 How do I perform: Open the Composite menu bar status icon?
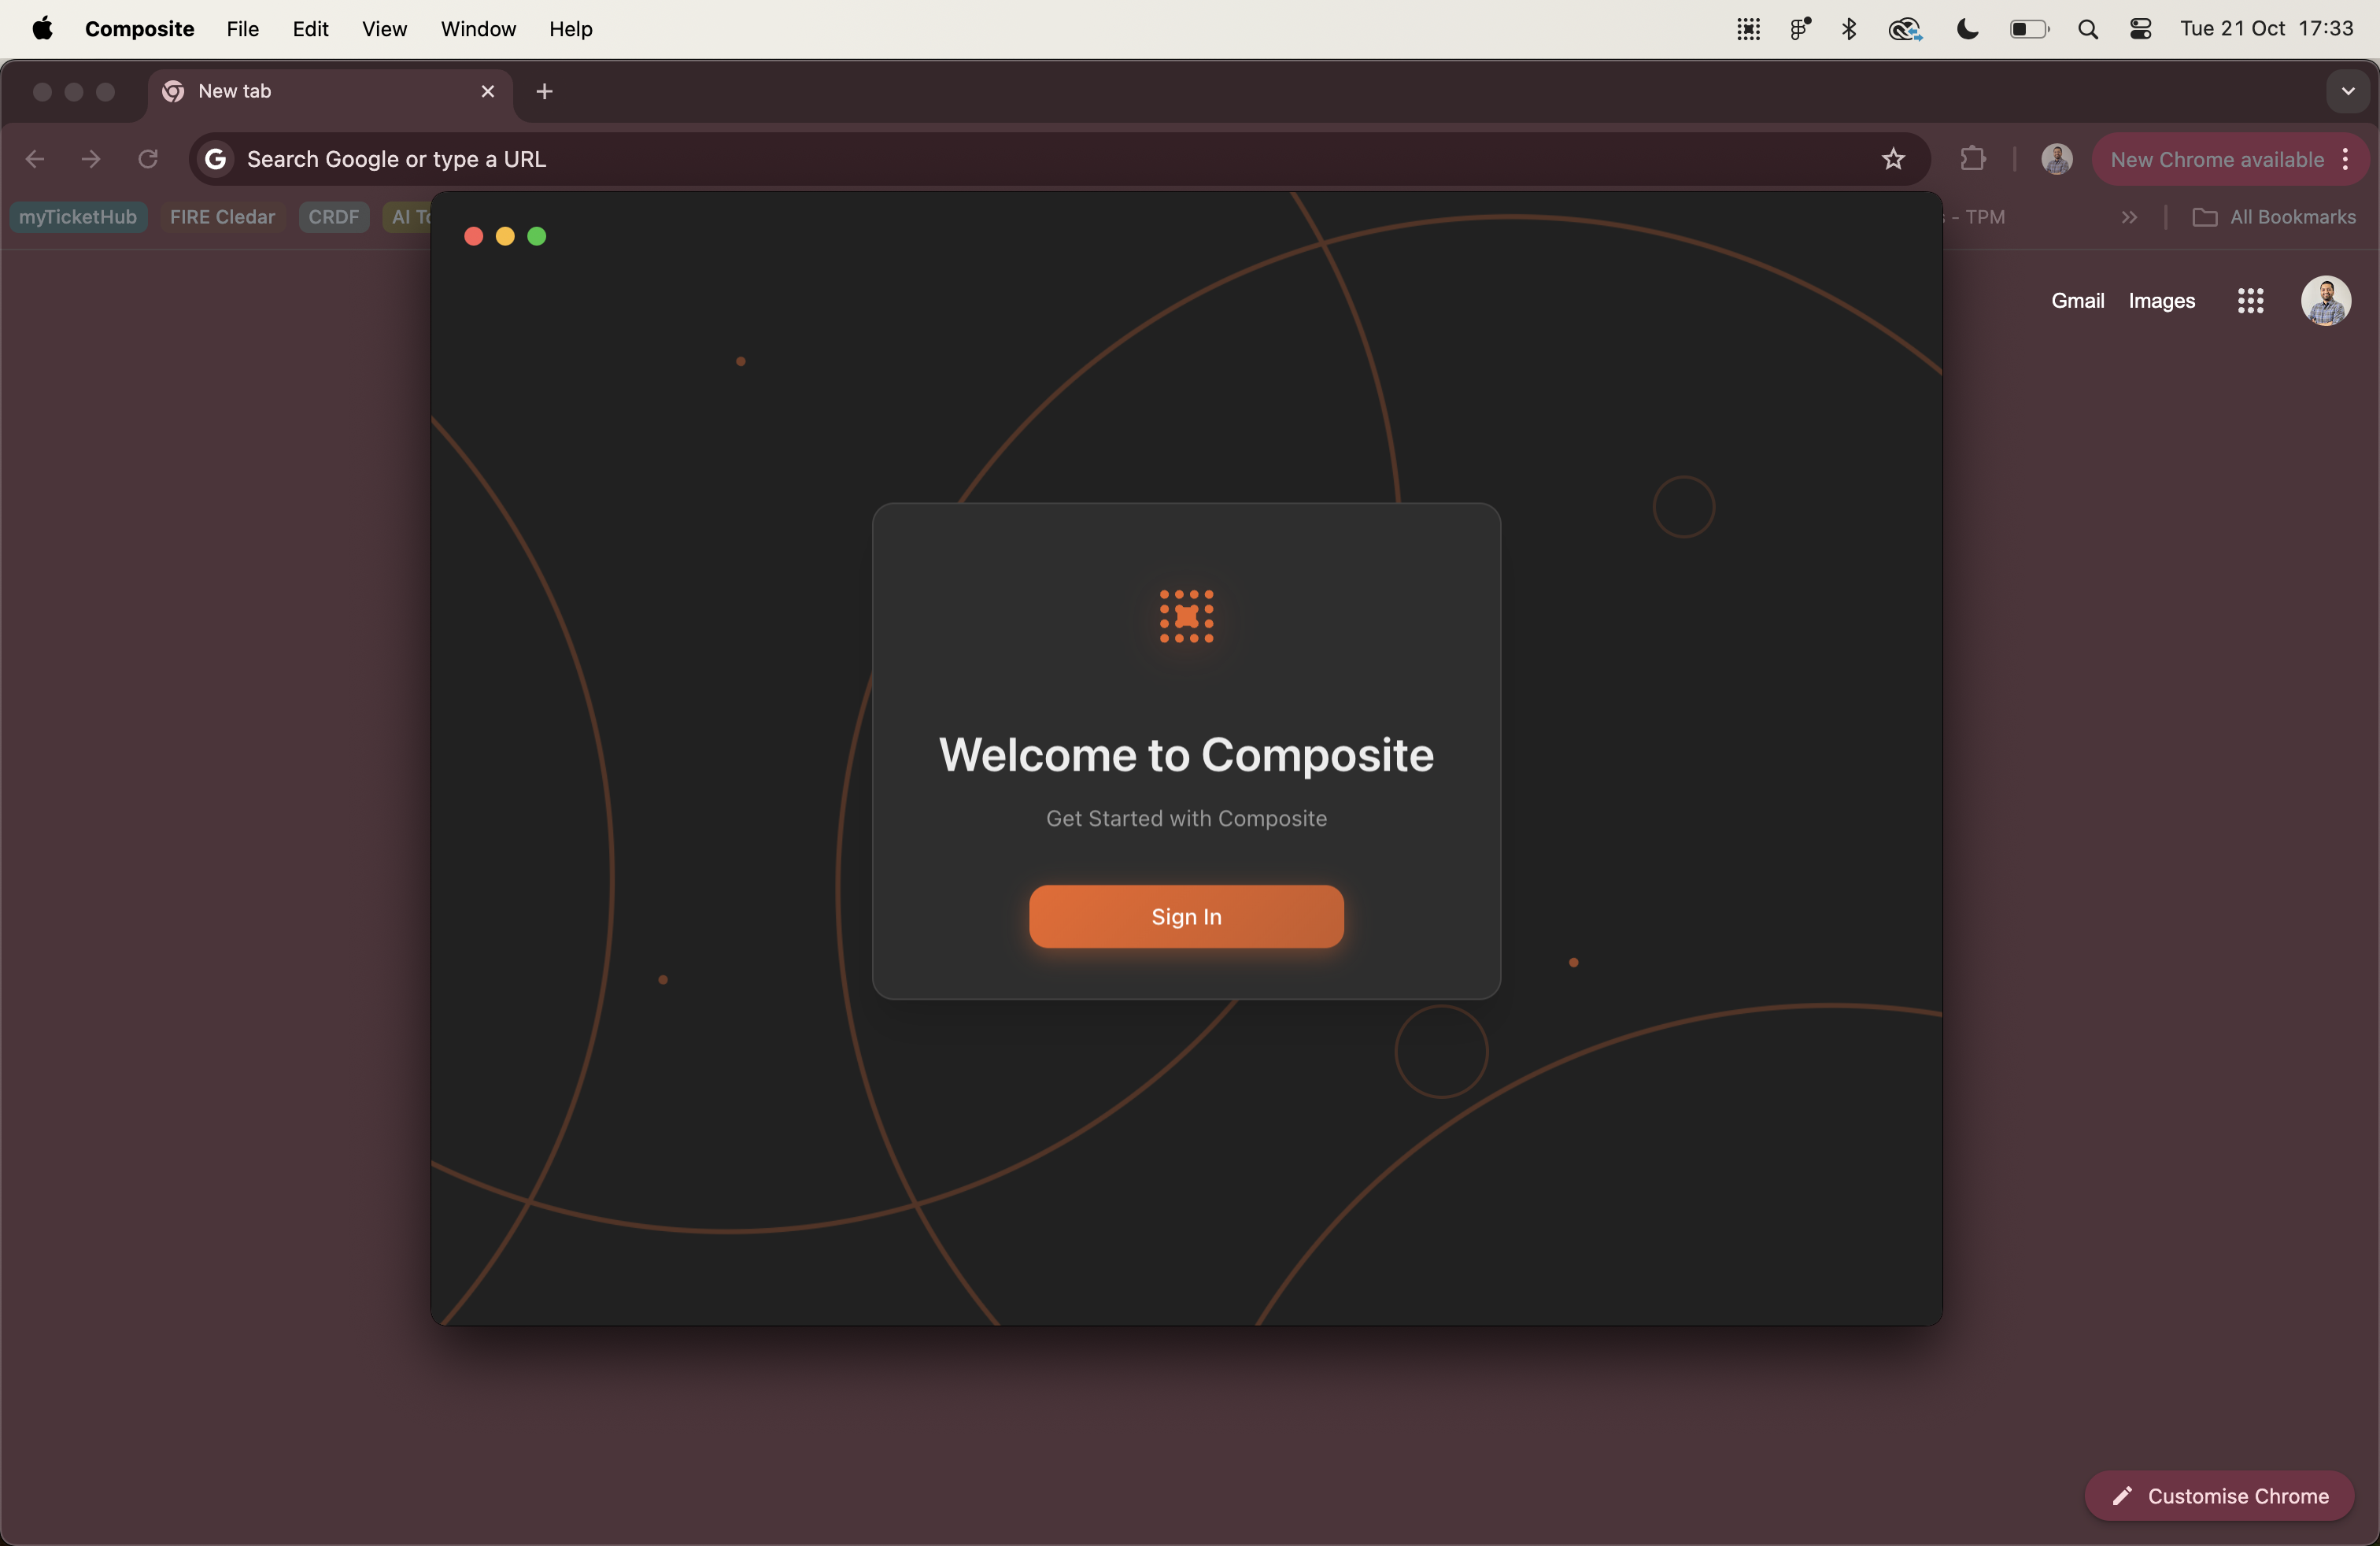point(1748,29)
